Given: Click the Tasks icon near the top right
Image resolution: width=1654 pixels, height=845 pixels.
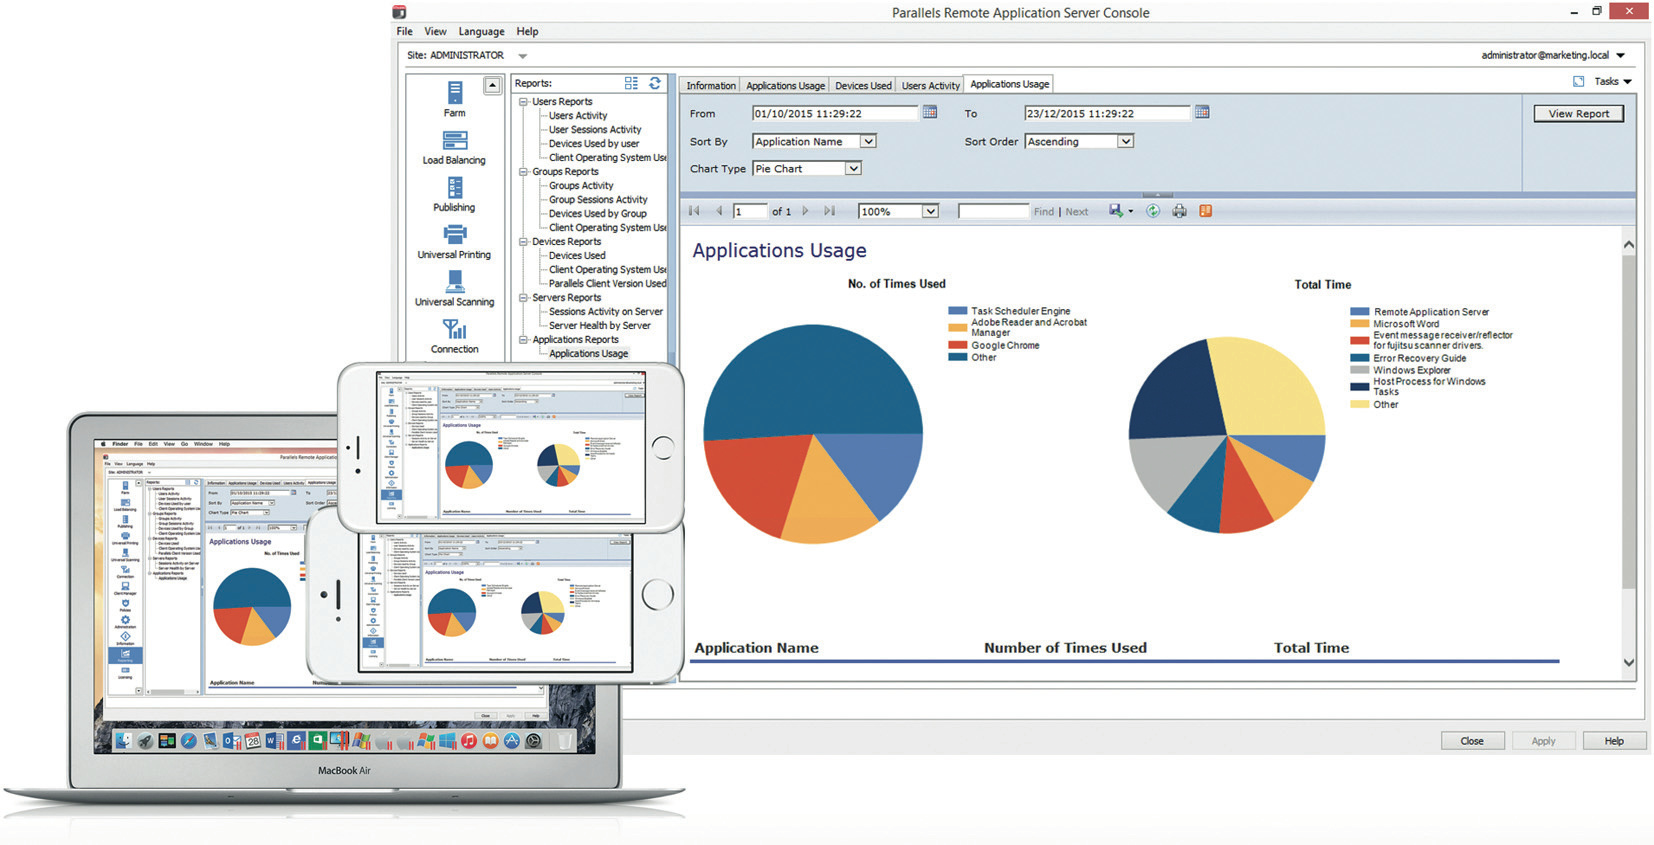Looking at the screenshot, I should pos(1578,82).
